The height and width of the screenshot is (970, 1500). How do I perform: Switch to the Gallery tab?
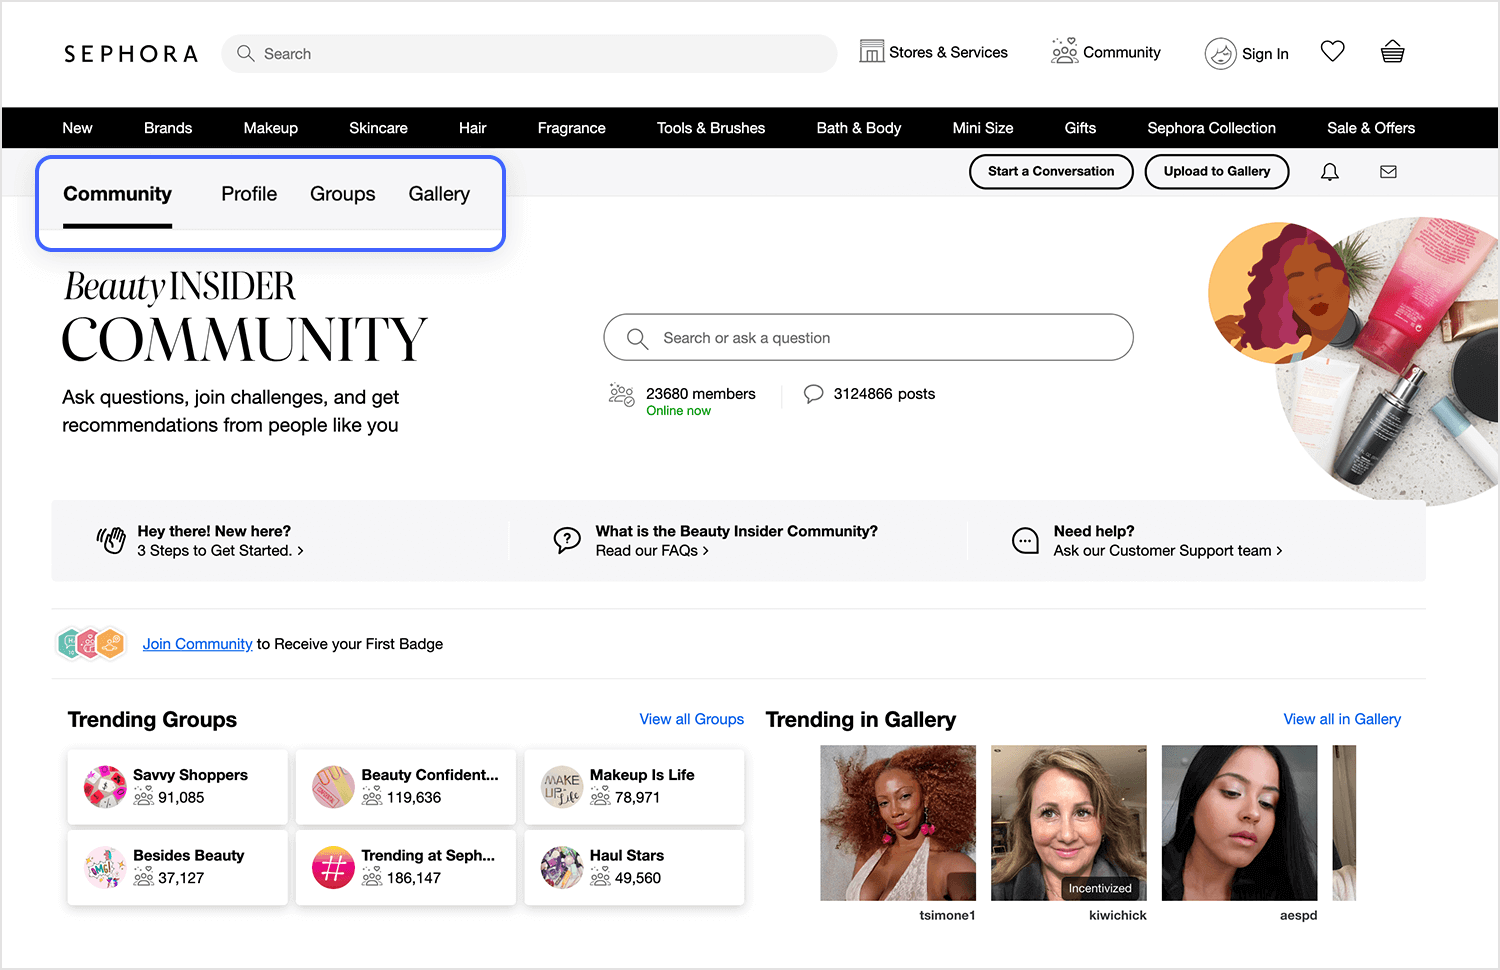click(439, 194)
